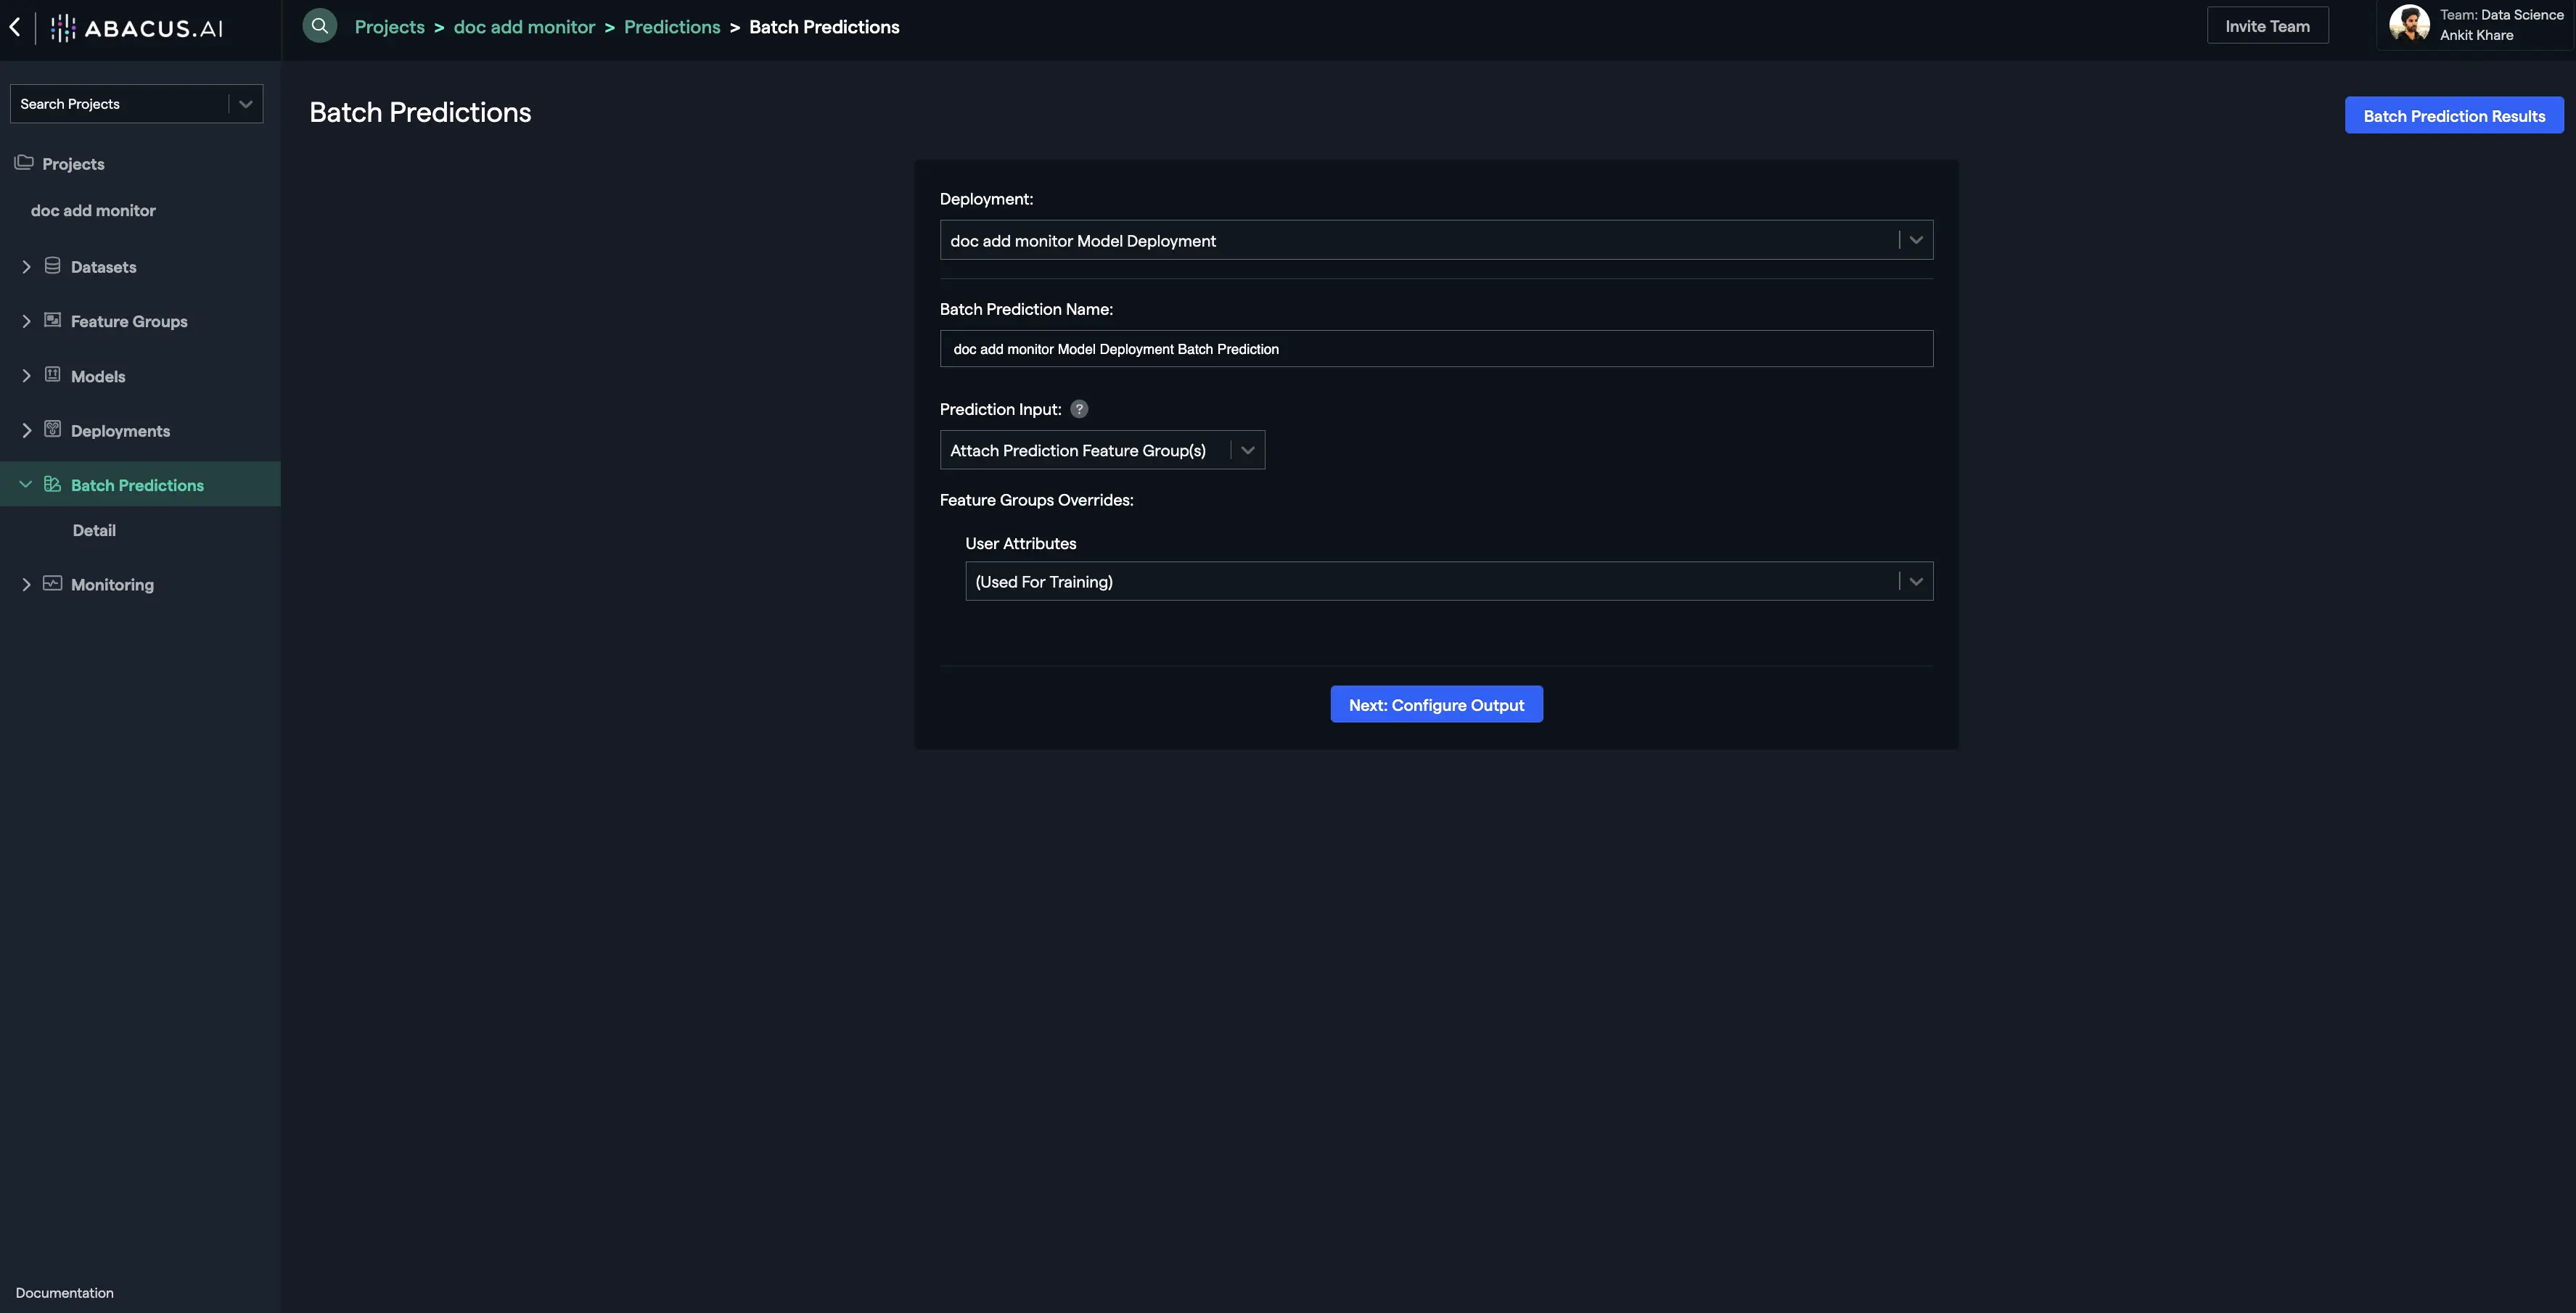The height and width of the screenshot is (1313, 2576).
Task: Open the search projects icon in the top bar
Action: (x=319, y=25)
